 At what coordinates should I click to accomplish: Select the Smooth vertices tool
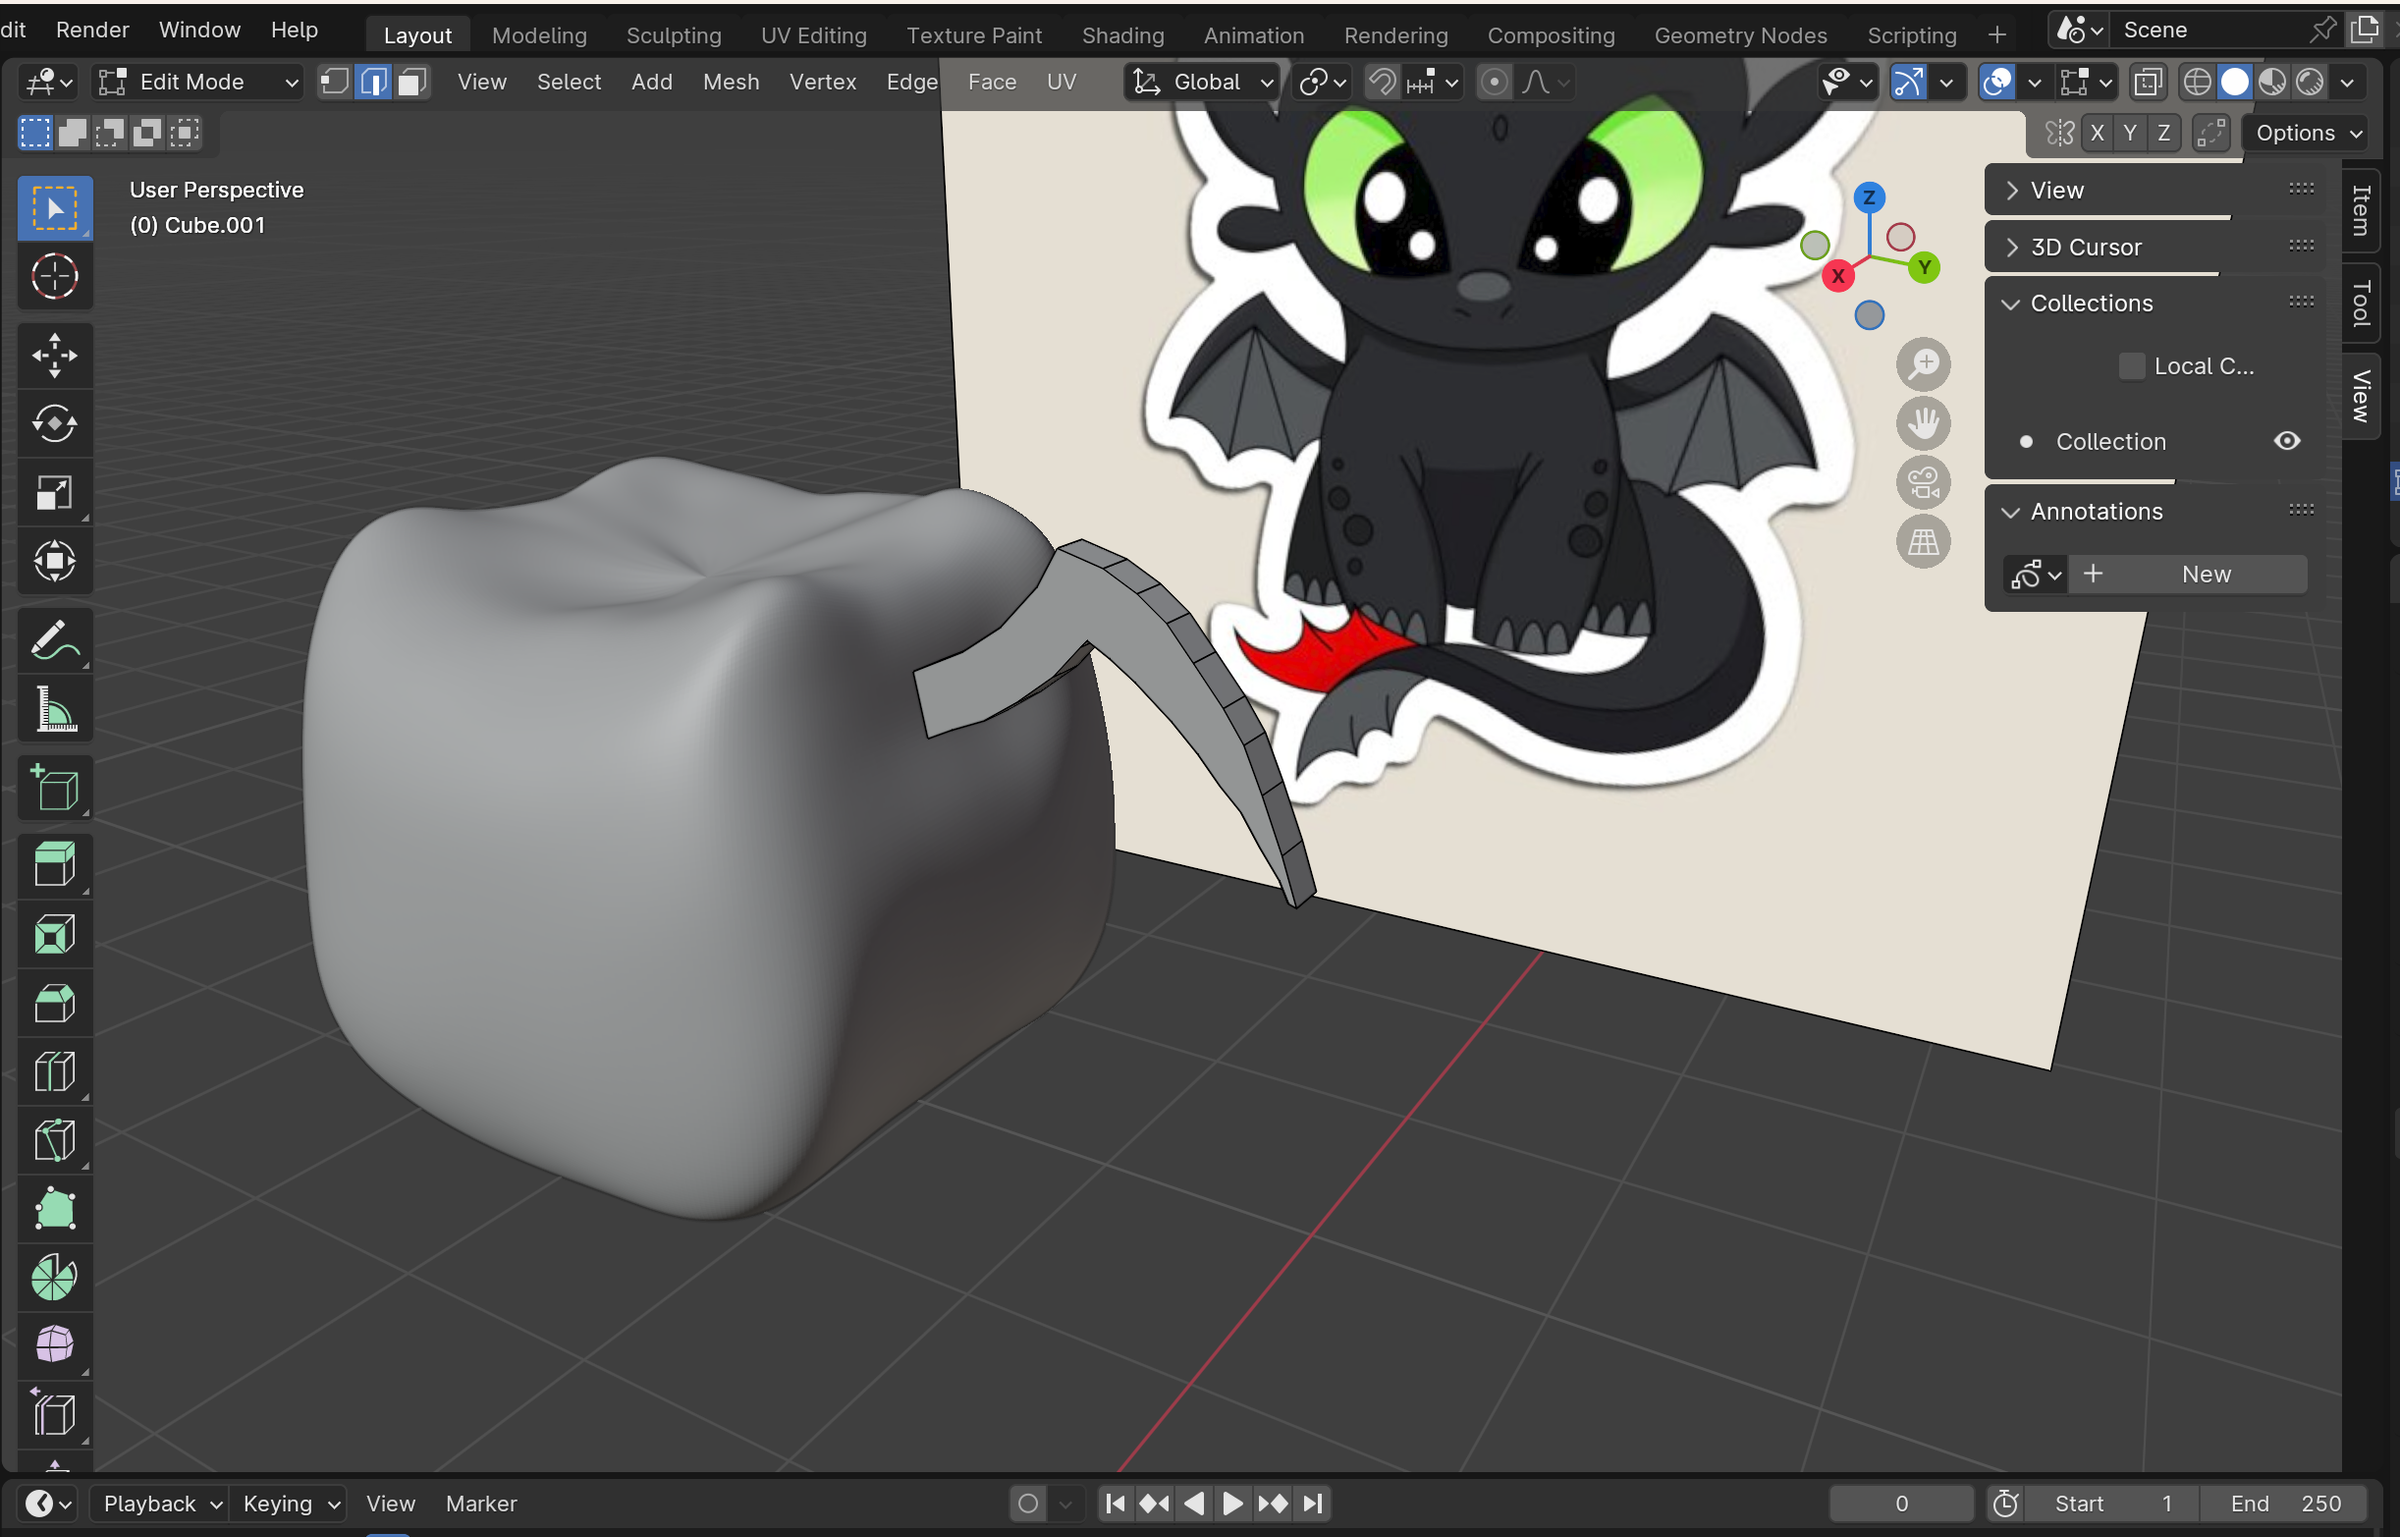(55, 1346)
